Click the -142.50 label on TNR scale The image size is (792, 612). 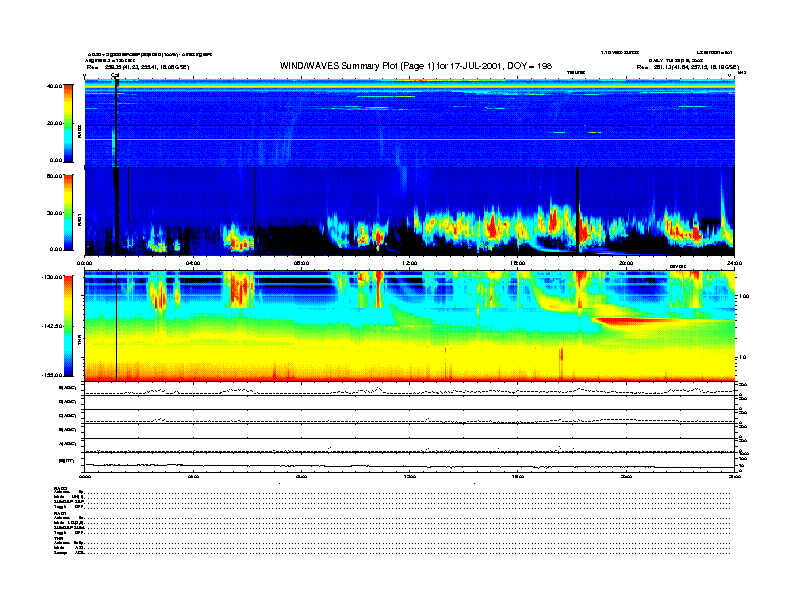coord(51,326)
